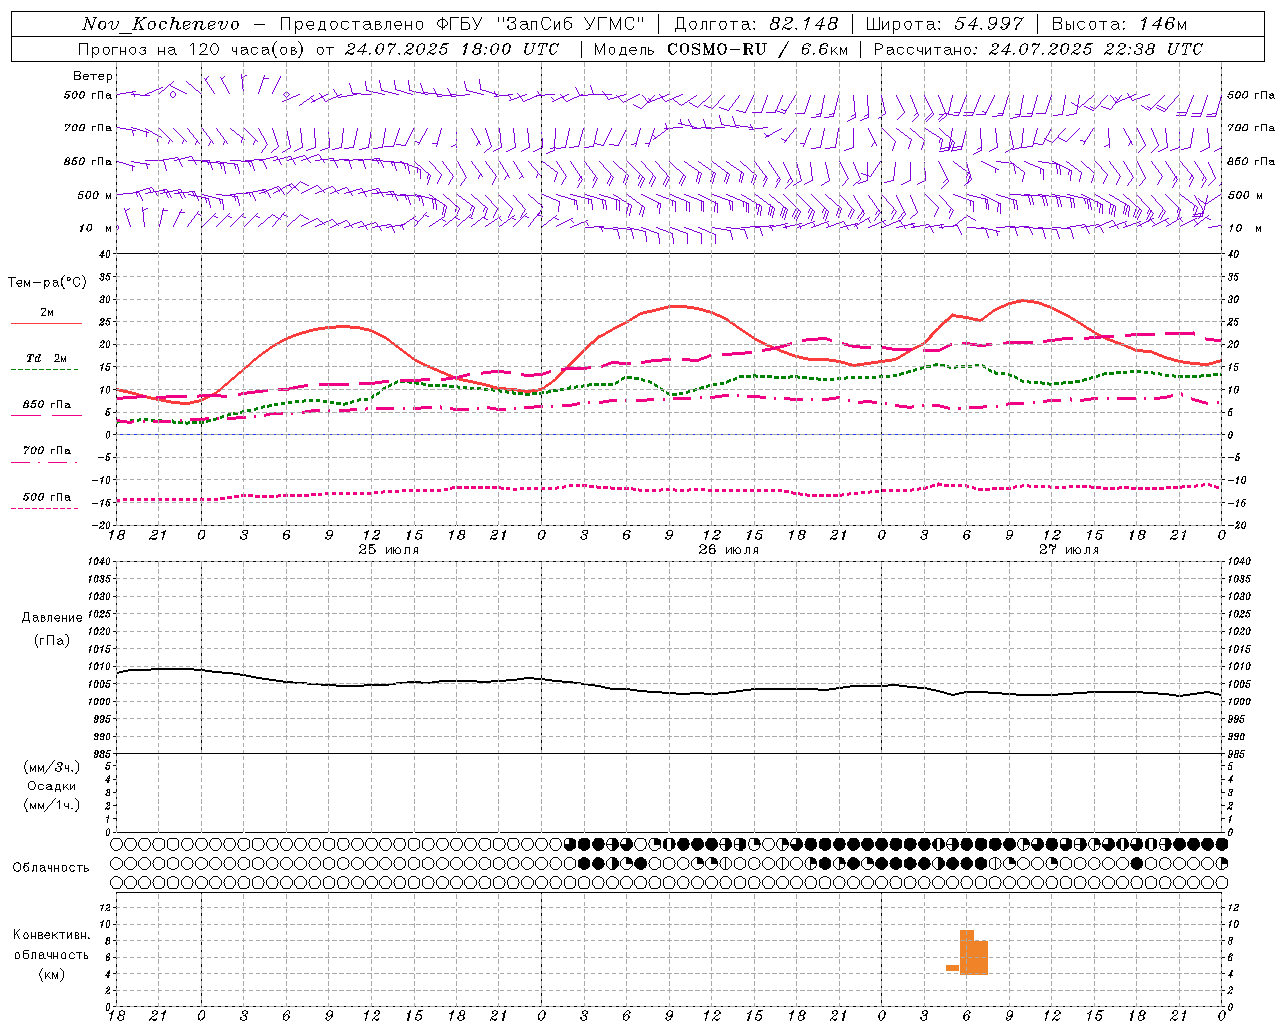Click the tallest orange convective cloud bar
The image size is (1280, 1024).
tap(967, 952)
